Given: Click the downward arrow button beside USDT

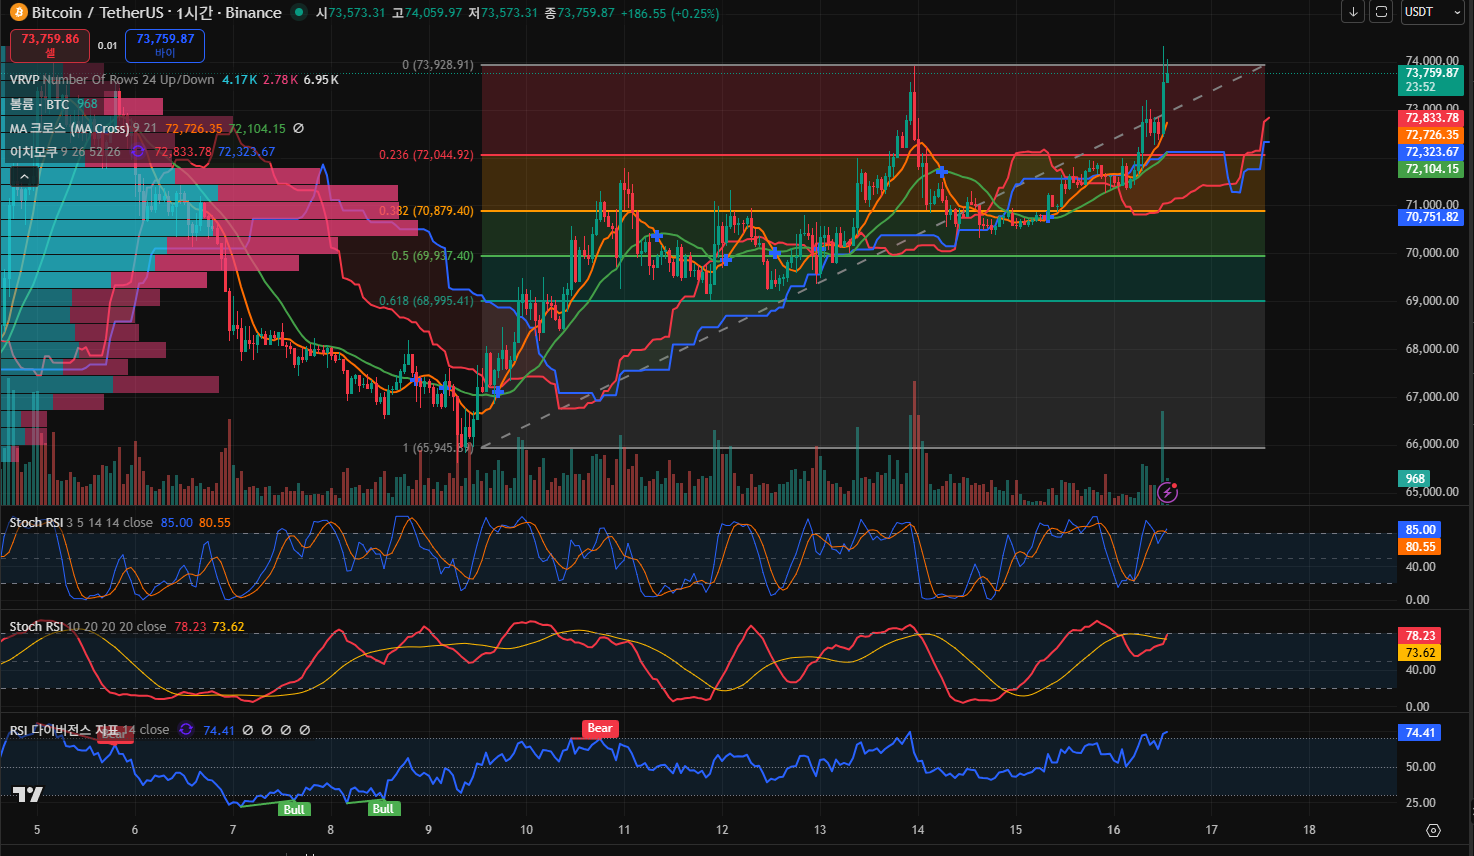Looking at the screenshot, I should 1353,12.
